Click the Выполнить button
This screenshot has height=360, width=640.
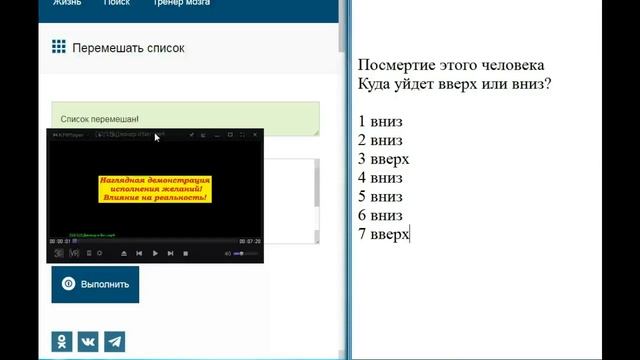click(95, 284)
